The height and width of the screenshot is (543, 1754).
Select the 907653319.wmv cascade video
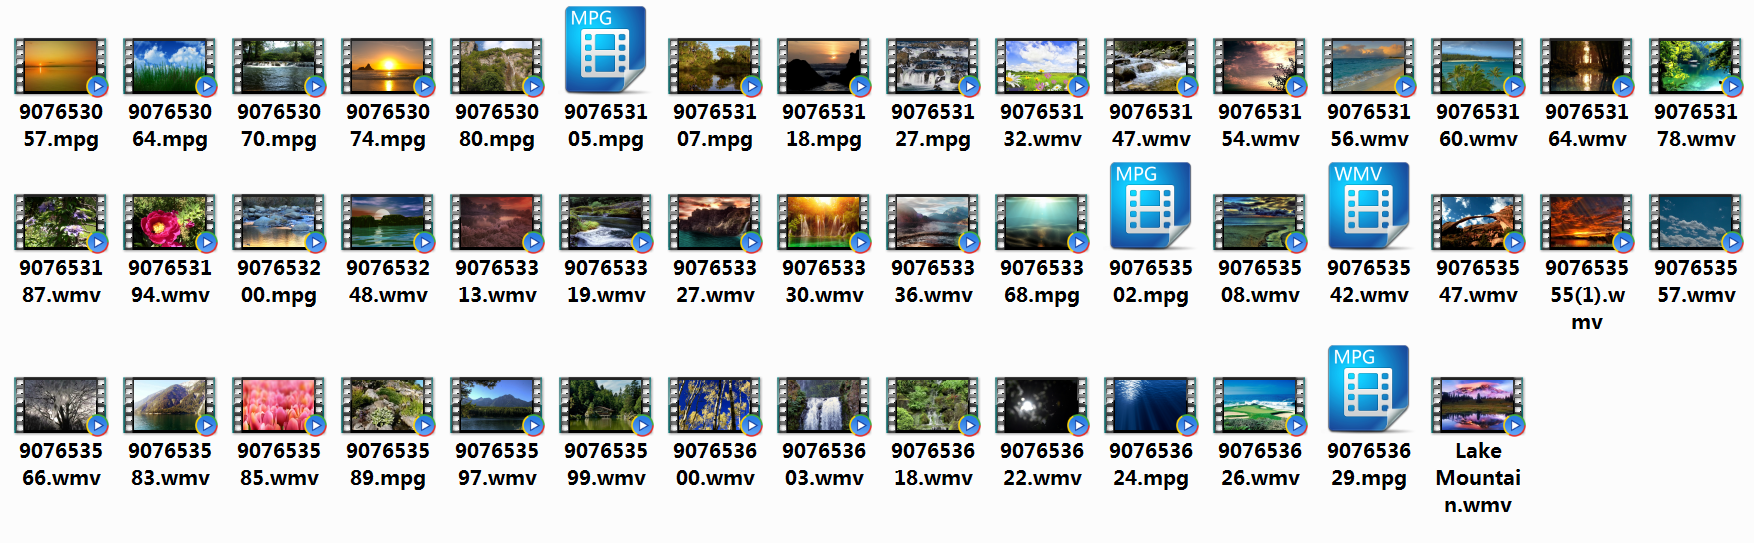coord(606,222)
